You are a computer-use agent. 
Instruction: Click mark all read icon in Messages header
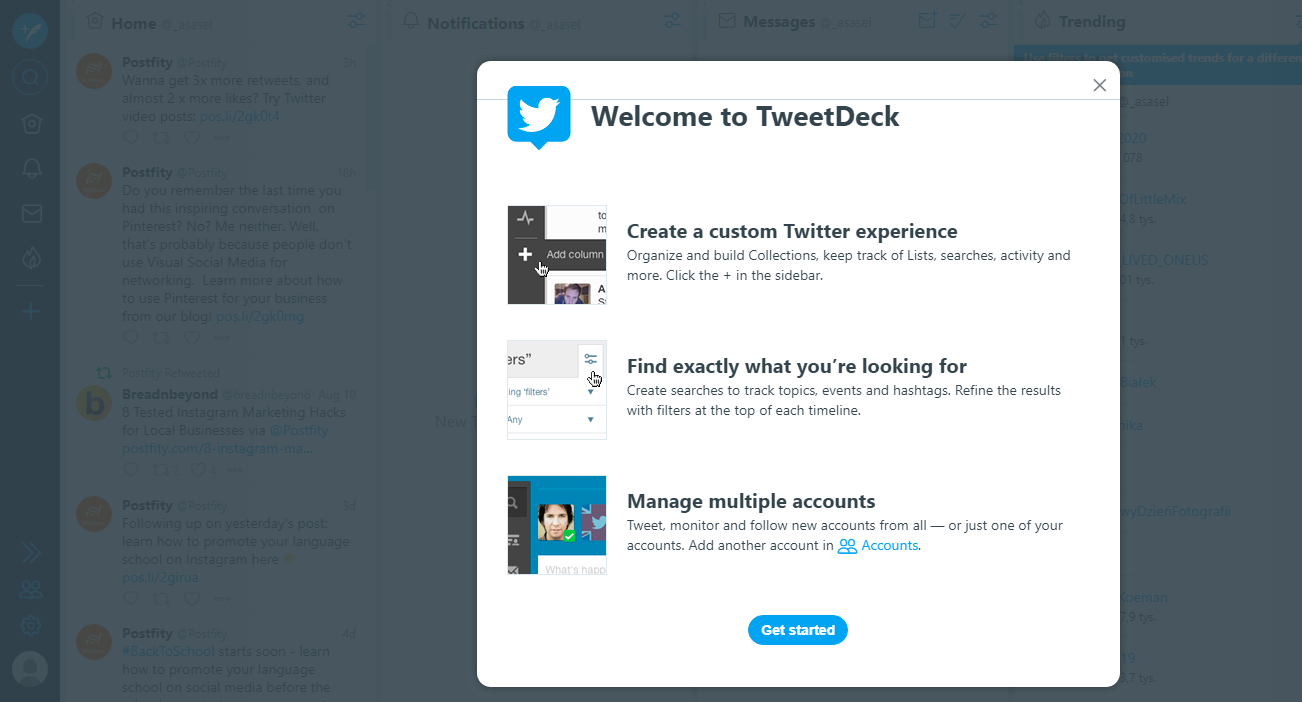pyautogui.click(x=957, y=21)
